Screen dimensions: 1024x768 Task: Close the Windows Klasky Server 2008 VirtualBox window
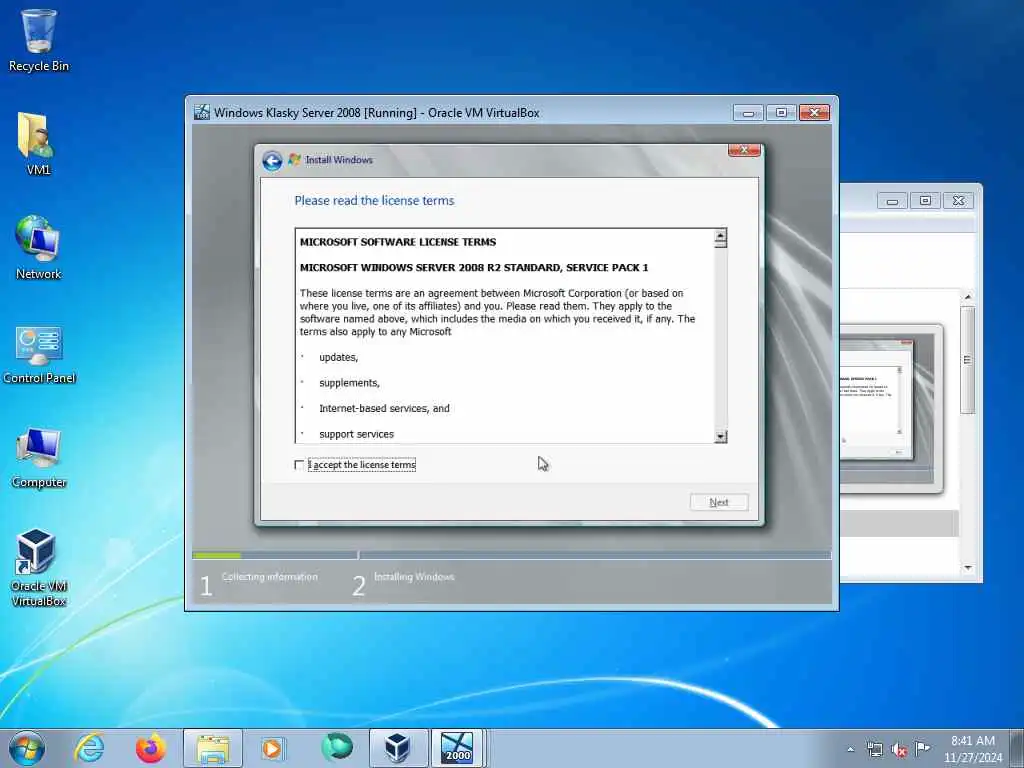[814, 113]
